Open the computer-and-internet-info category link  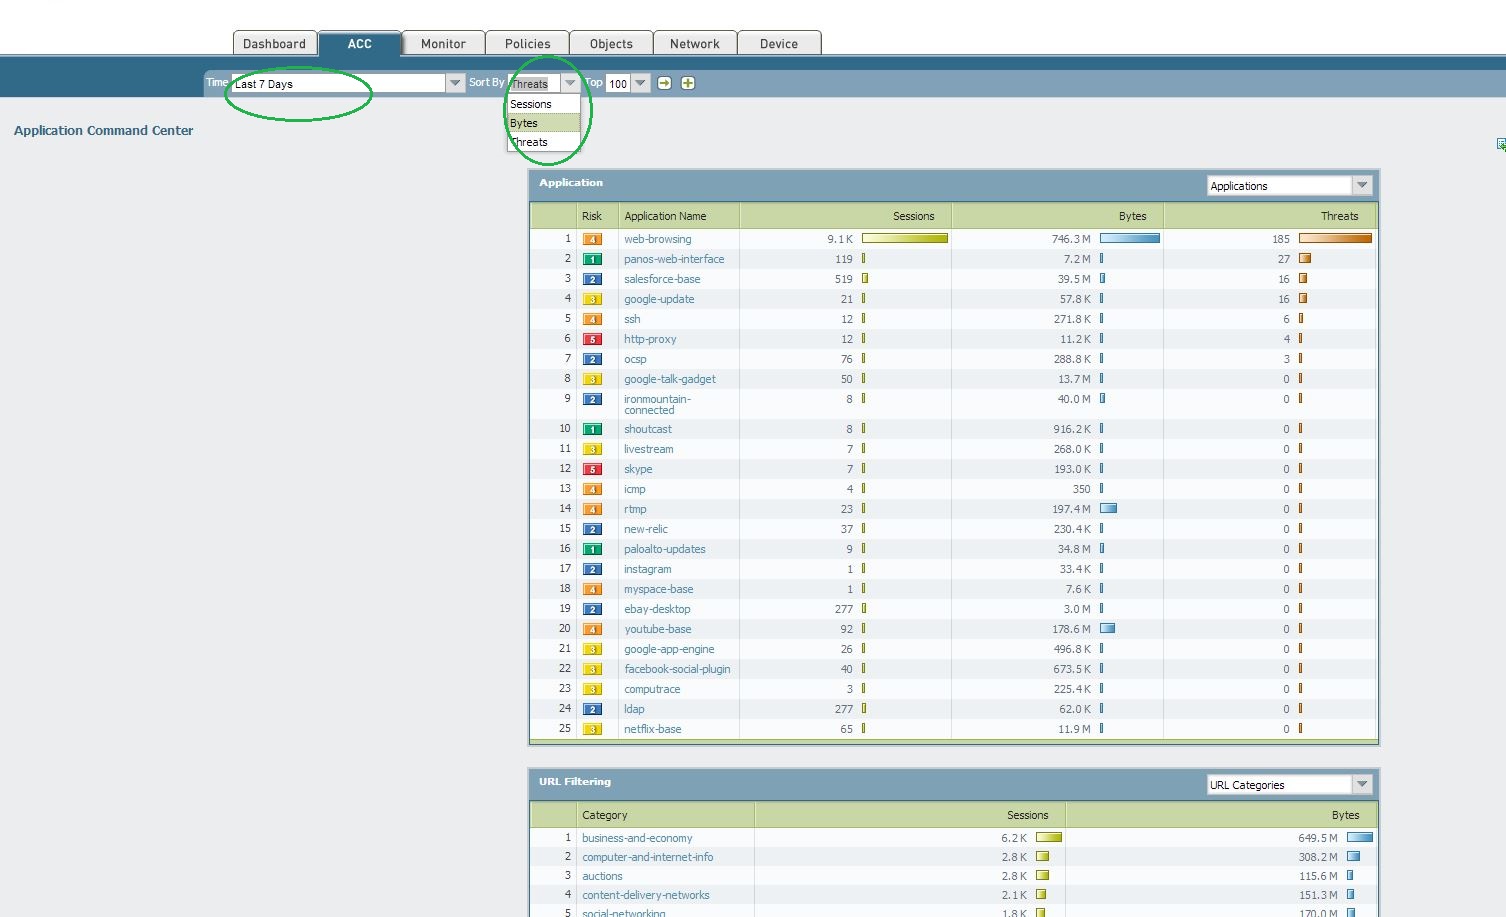(x=648, y=857)
